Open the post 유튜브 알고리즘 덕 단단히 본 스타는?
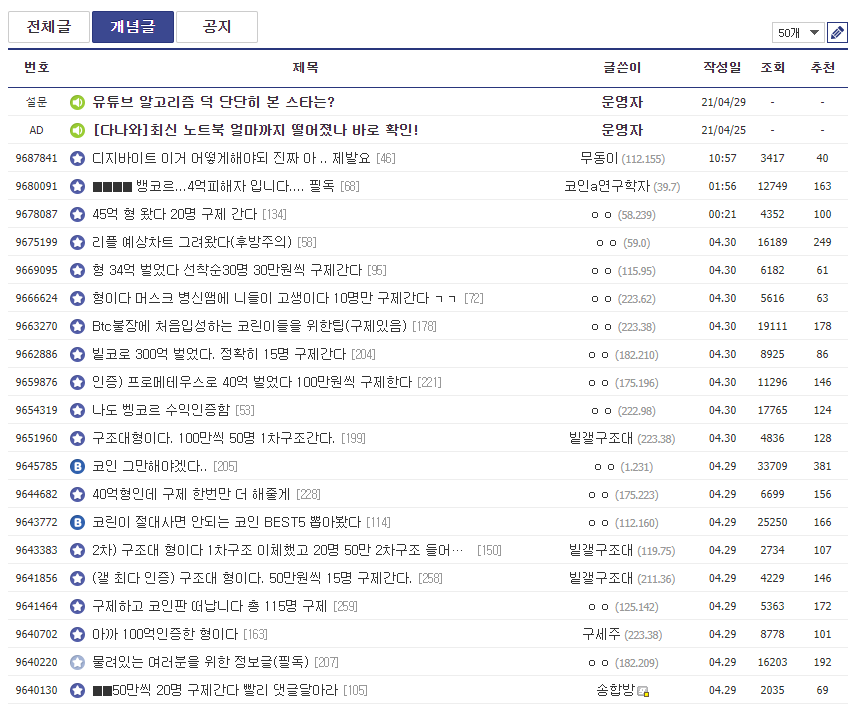 point(213,102)
